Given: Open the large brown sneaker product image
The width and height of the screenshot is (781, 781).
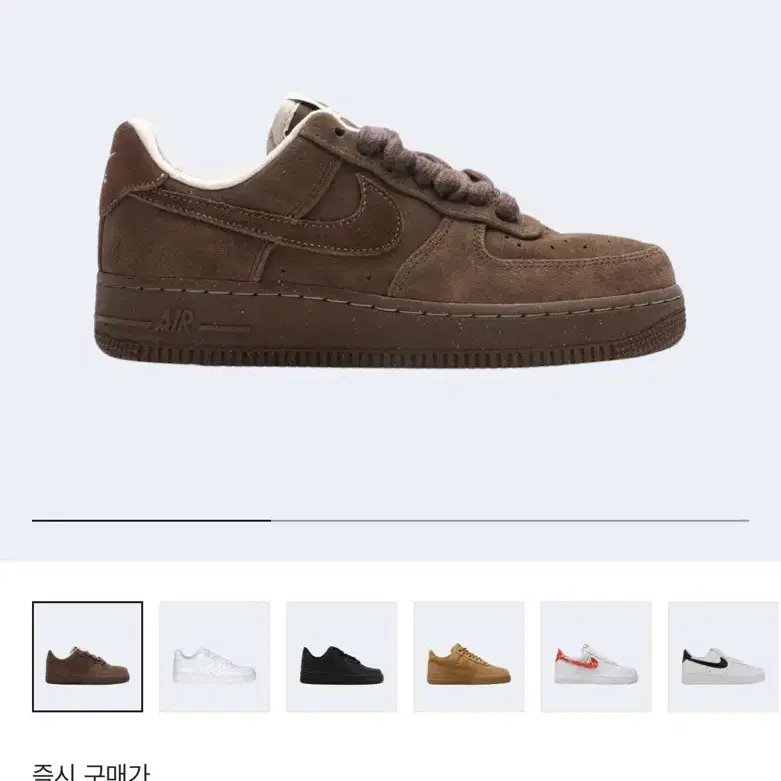Looking at the screenshot, I should click(x=390, y=232).
